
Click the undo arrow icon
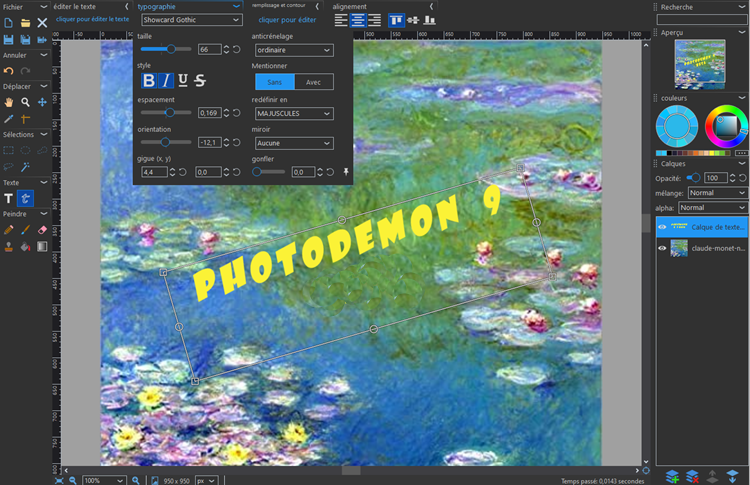9,71
